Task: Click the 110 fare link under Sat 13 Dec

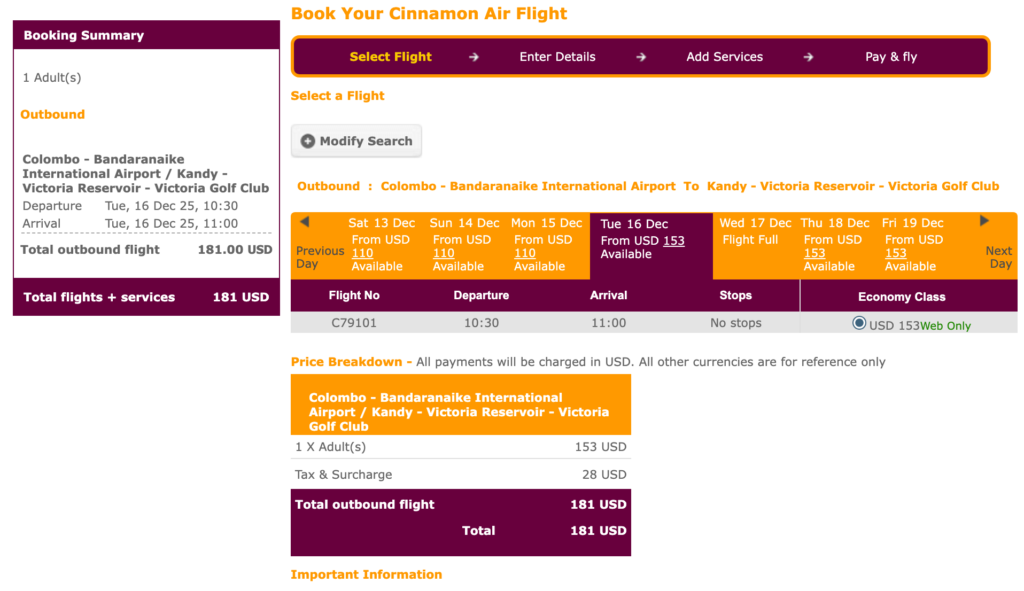Action: pyautogui.click(x=361, y=254)
